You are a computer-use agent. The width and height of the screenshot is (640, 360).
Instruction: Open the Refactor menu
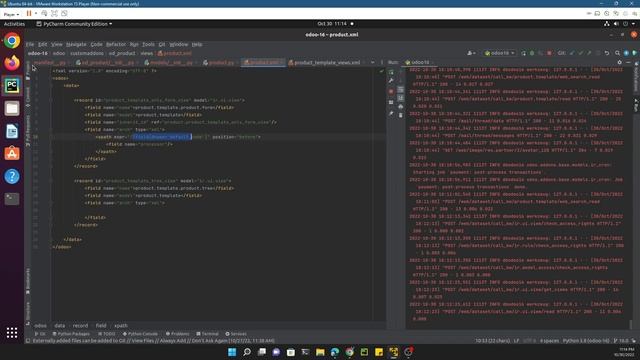click(116, 44)
